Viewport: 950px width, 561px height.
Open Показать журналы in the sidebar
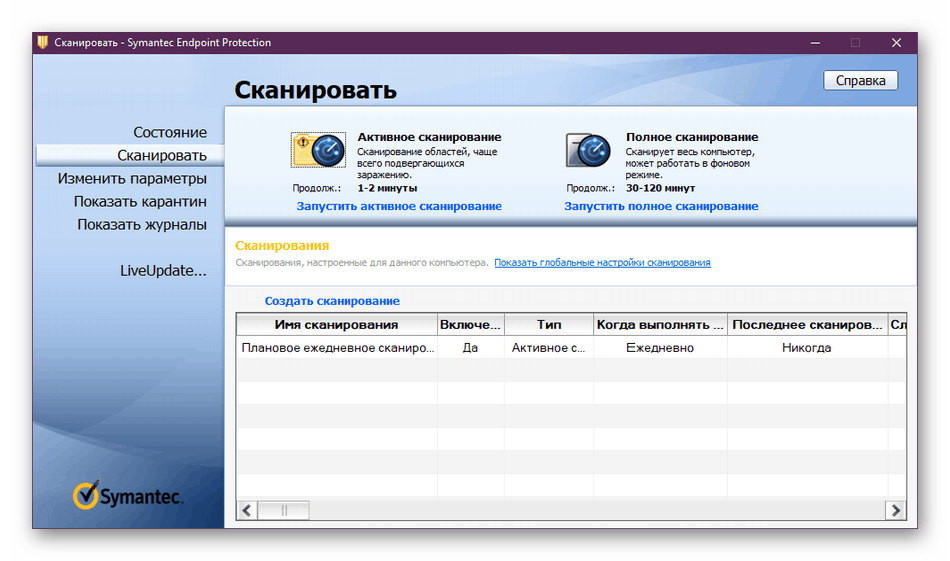coord(142,224)
